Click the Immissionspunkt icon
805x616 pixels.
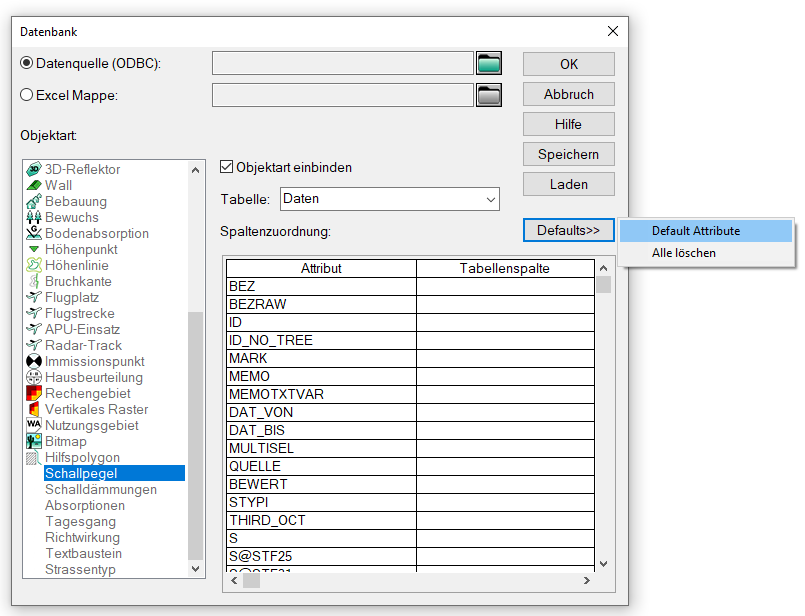[x=34, y=361]
